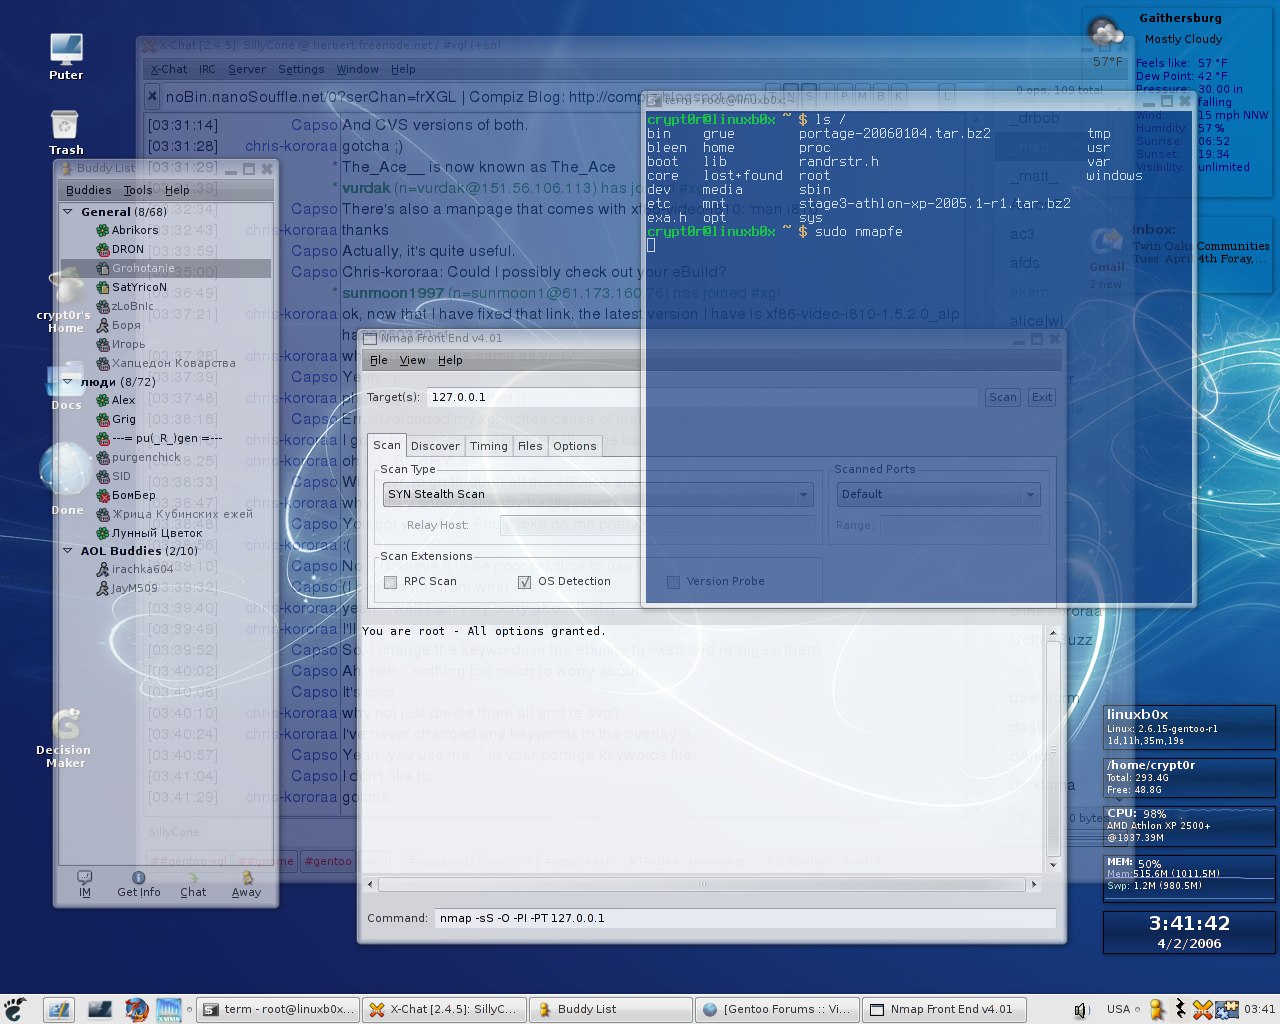The image size is (1280, 1024).
Task: Click the yellow Gaim buddy tray icon
Action: click(1158, 1009)
